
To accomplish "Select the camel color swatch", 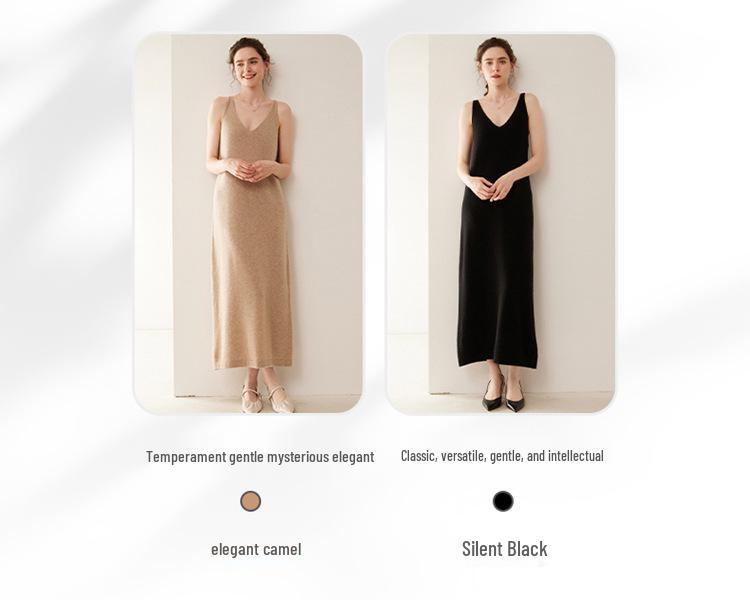I will coord(250,501).
